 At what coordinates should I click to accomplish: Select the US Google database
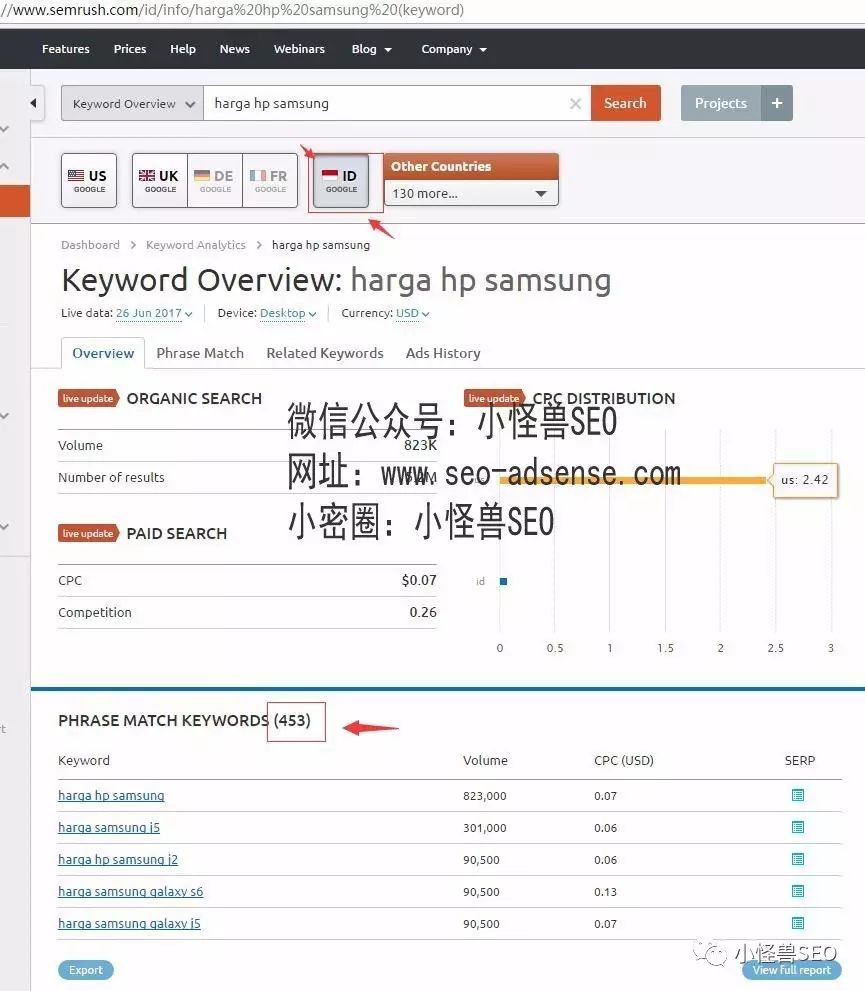[x=89, y=180]
